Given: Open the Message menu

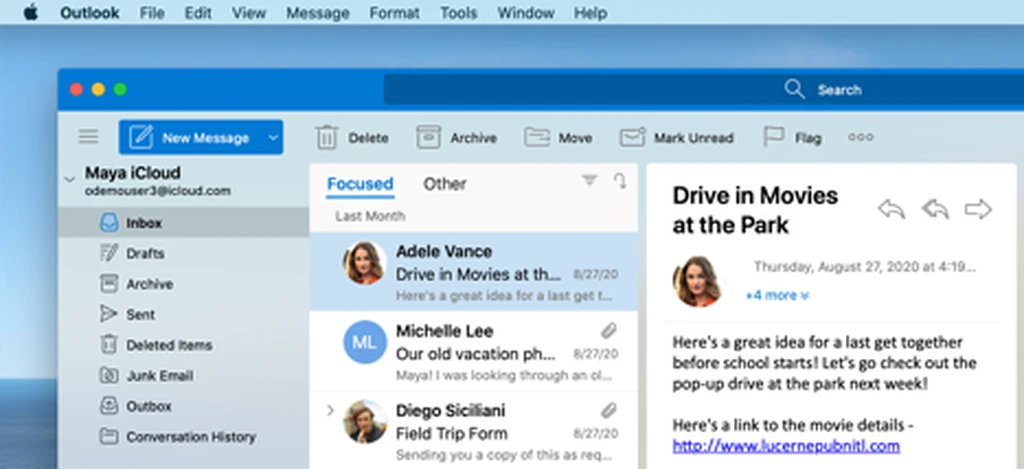Looking at the screenshot, I should tap(318, 12).
